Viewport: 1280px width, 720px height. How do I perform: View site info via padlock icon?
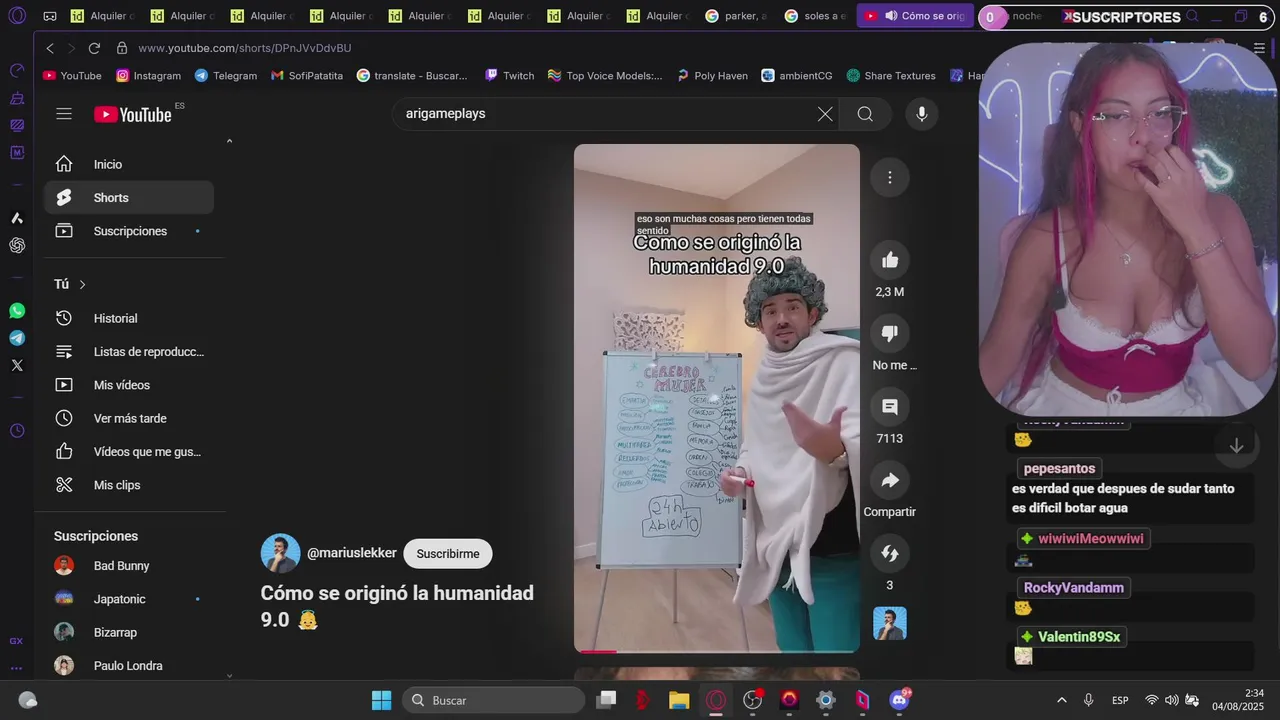coord(122,48)
